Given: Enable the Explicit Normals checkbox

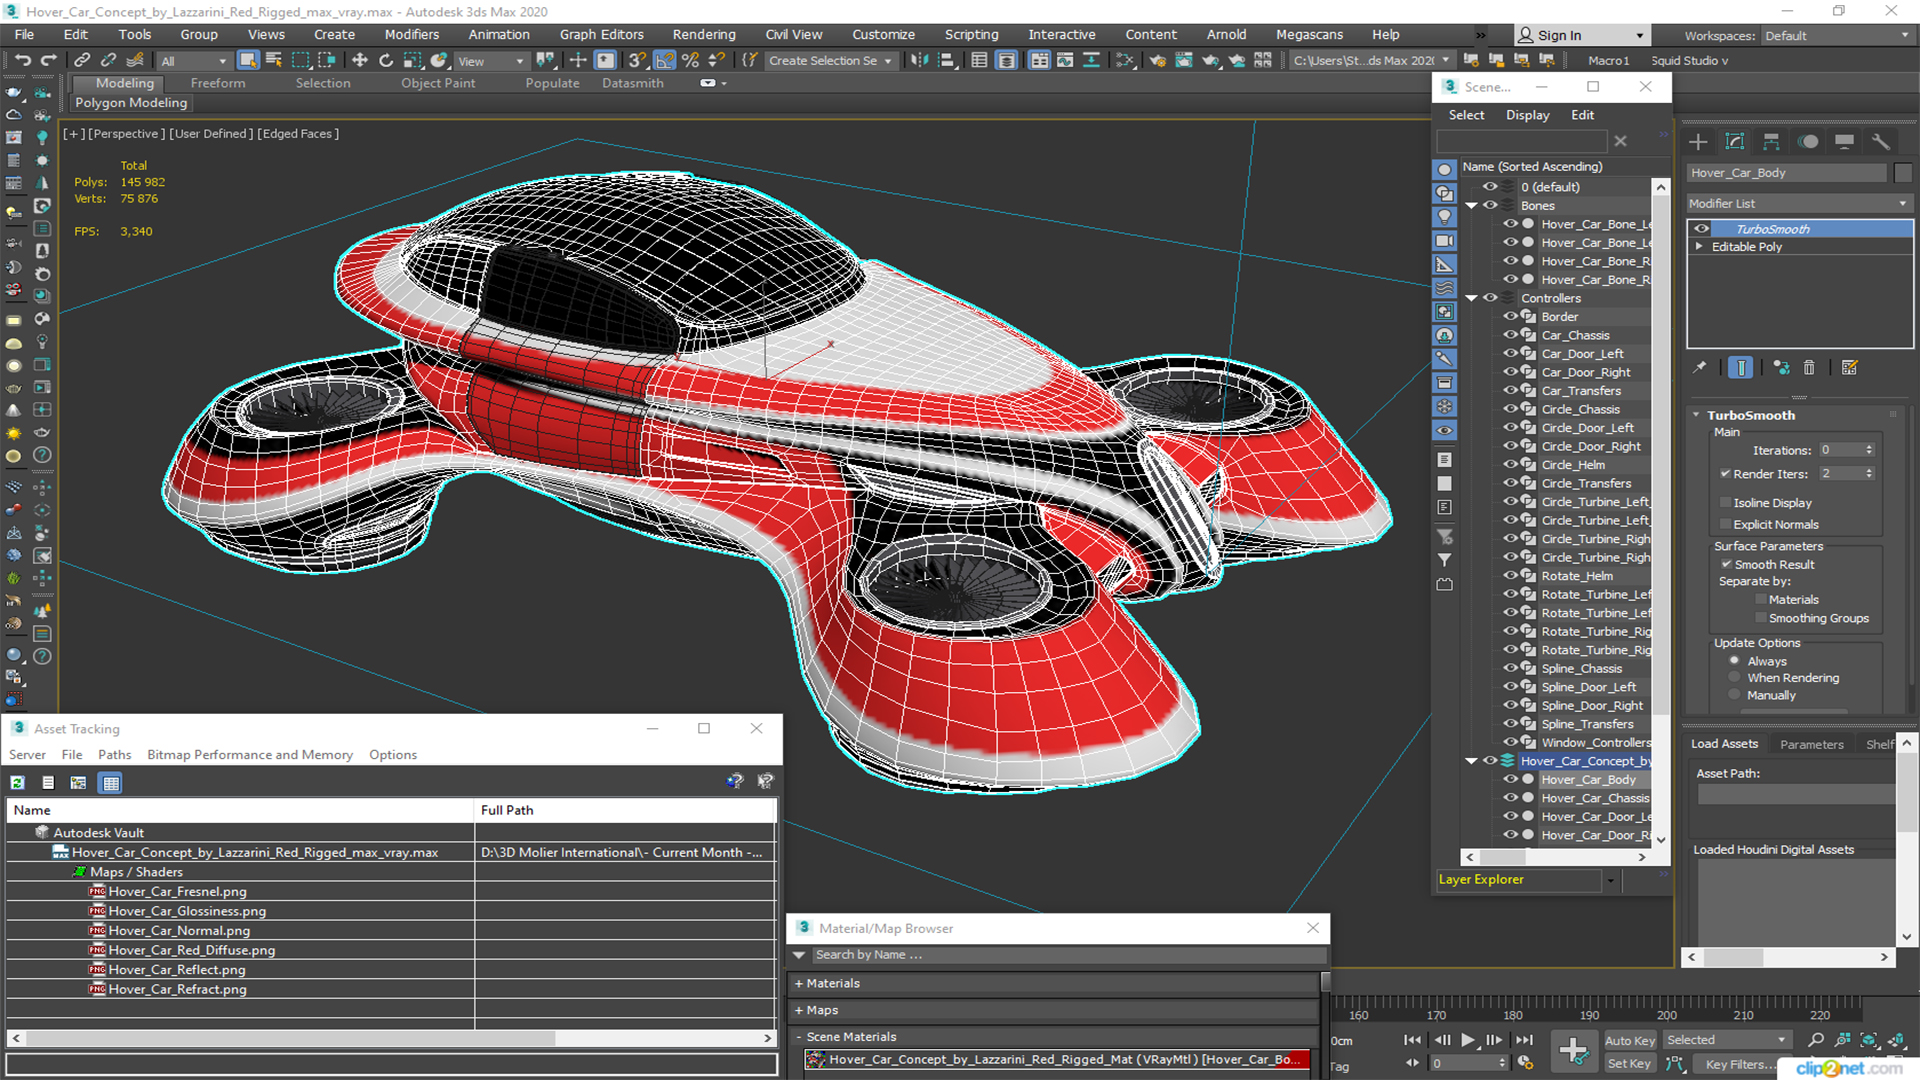Looking at the screenshot, I should click(x=1725, y=525).
